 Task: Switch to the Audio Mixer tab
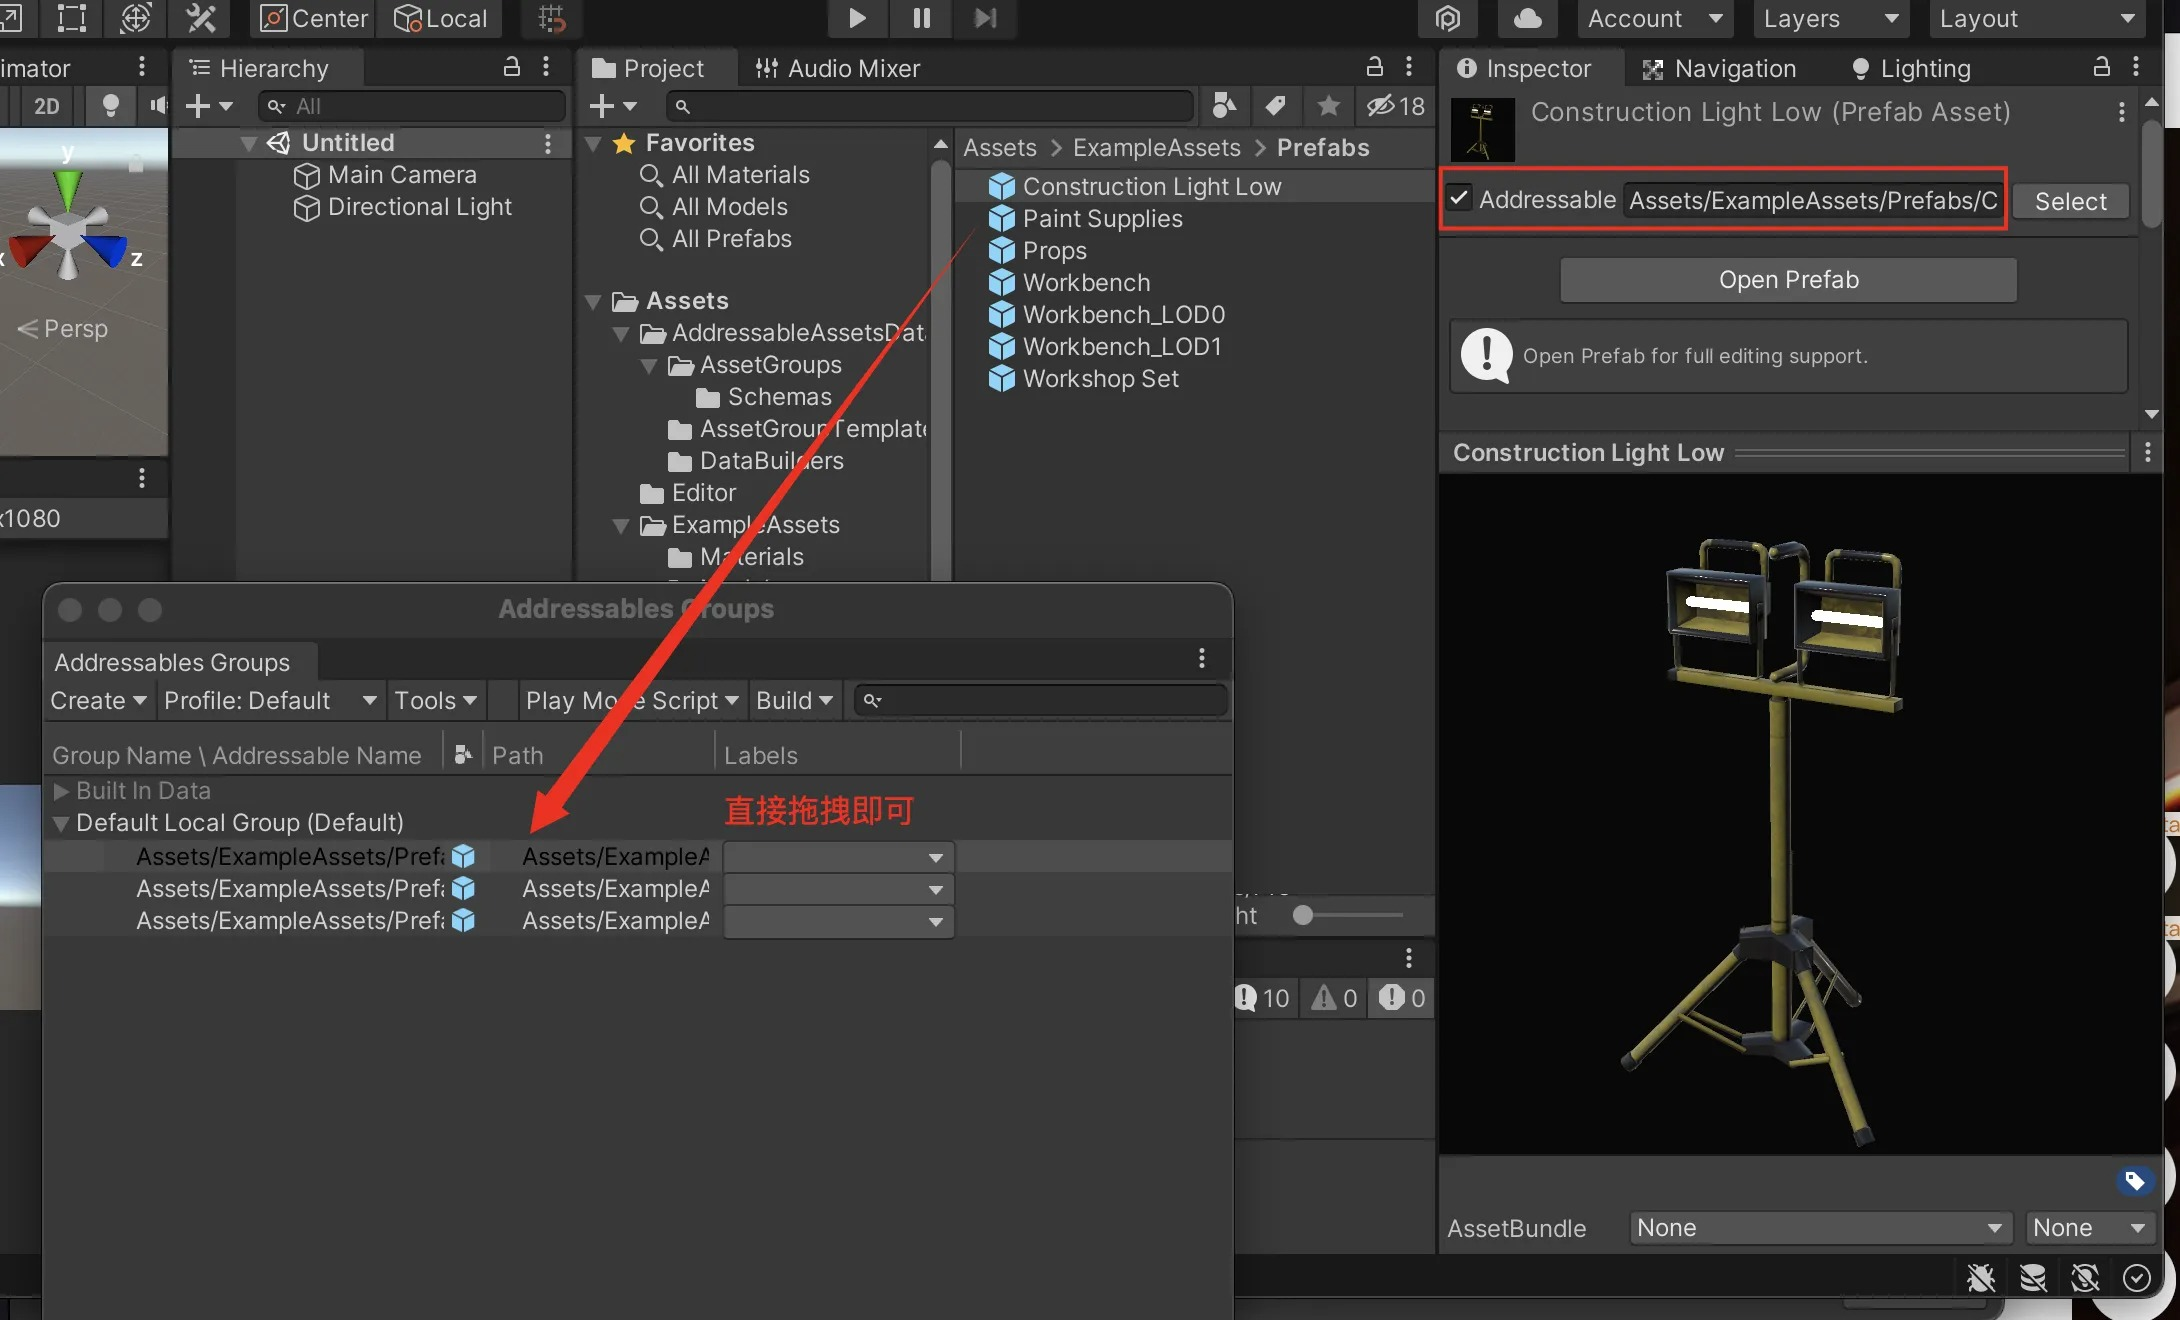point(838,68)
